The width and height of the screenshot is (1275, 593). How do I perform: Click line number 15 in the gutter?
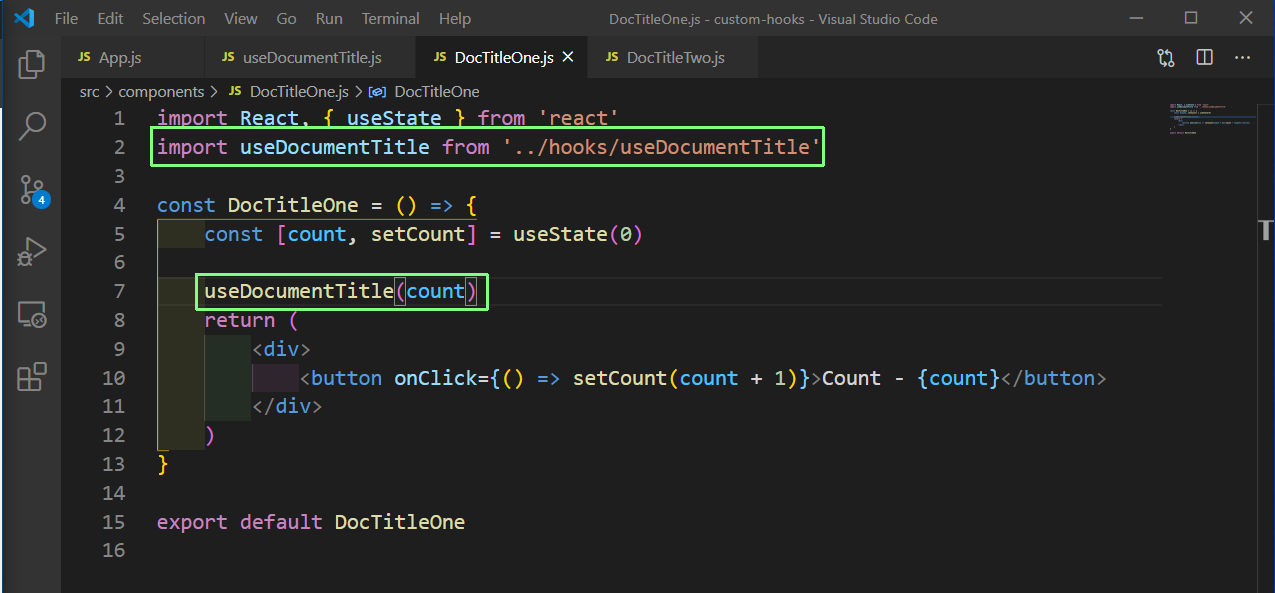(x=113, y=522)
